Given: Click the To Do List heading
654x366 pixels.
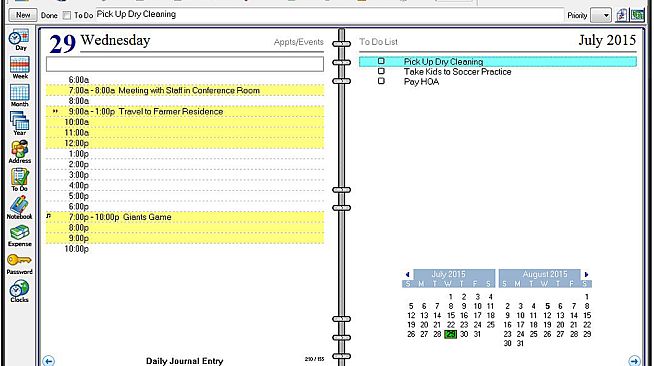Looking at the screenshot, I should (x=379, y=42).
